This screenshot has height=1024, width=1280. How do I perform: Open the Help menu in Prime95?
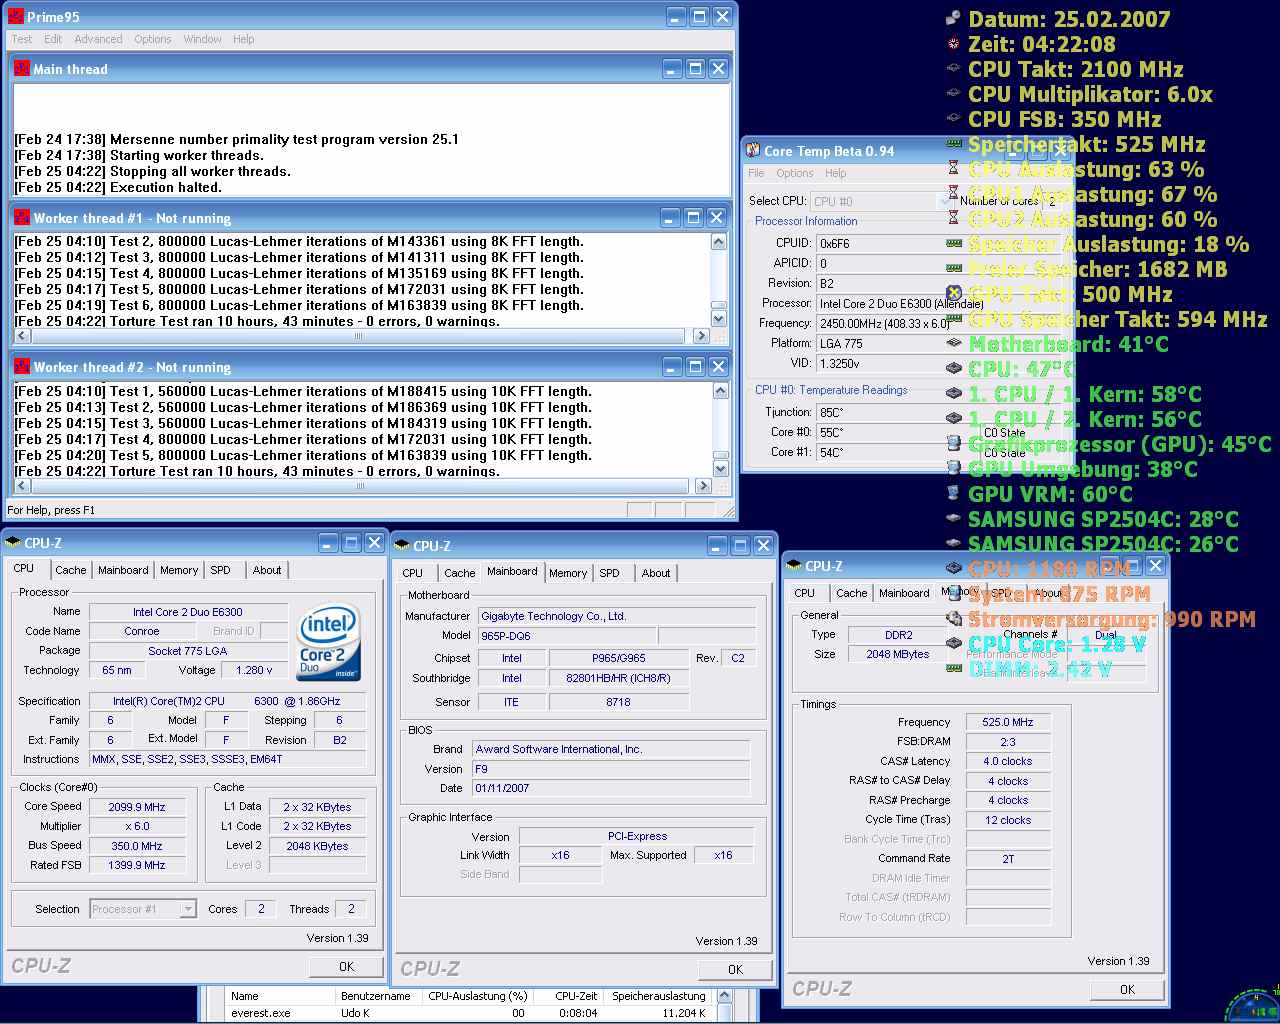(x=244, y=39)
